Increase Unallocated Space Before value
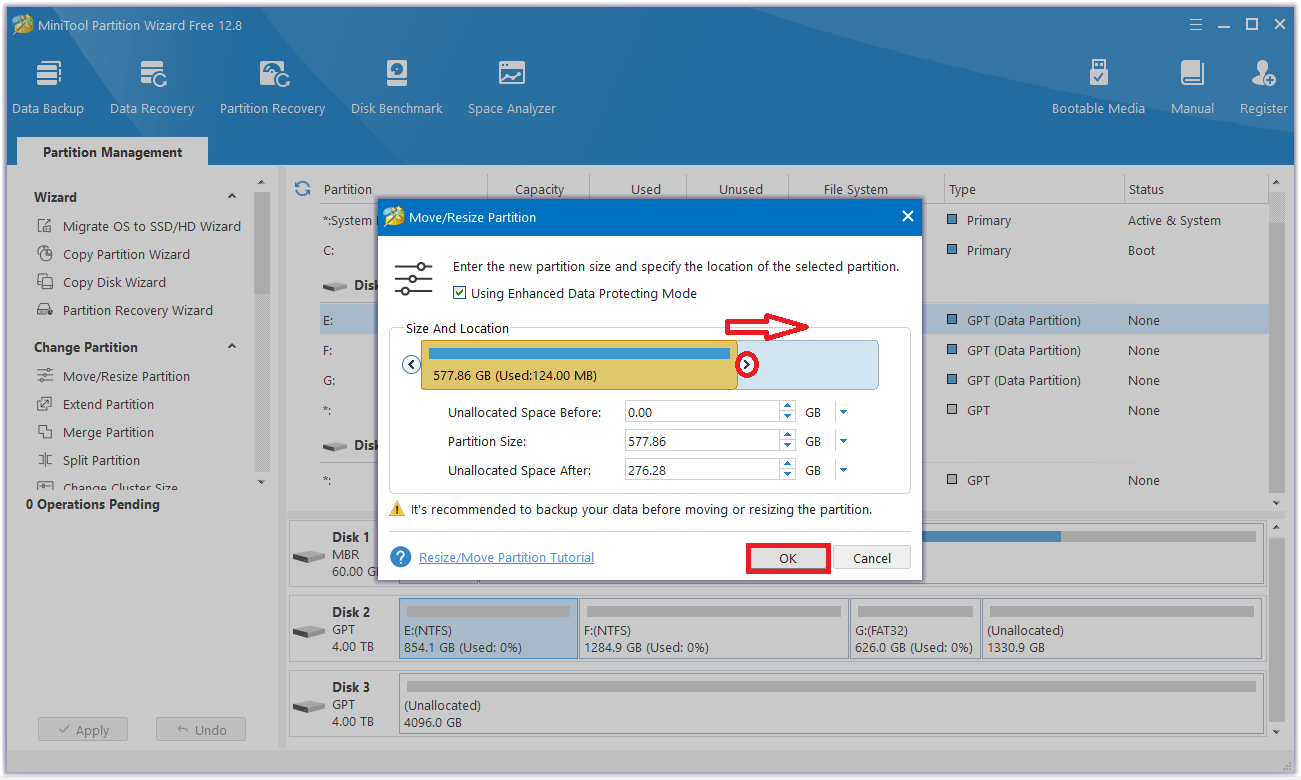The height and width of the screenshot is (780, 1301). pyautogui.click(x=788, y=407)
